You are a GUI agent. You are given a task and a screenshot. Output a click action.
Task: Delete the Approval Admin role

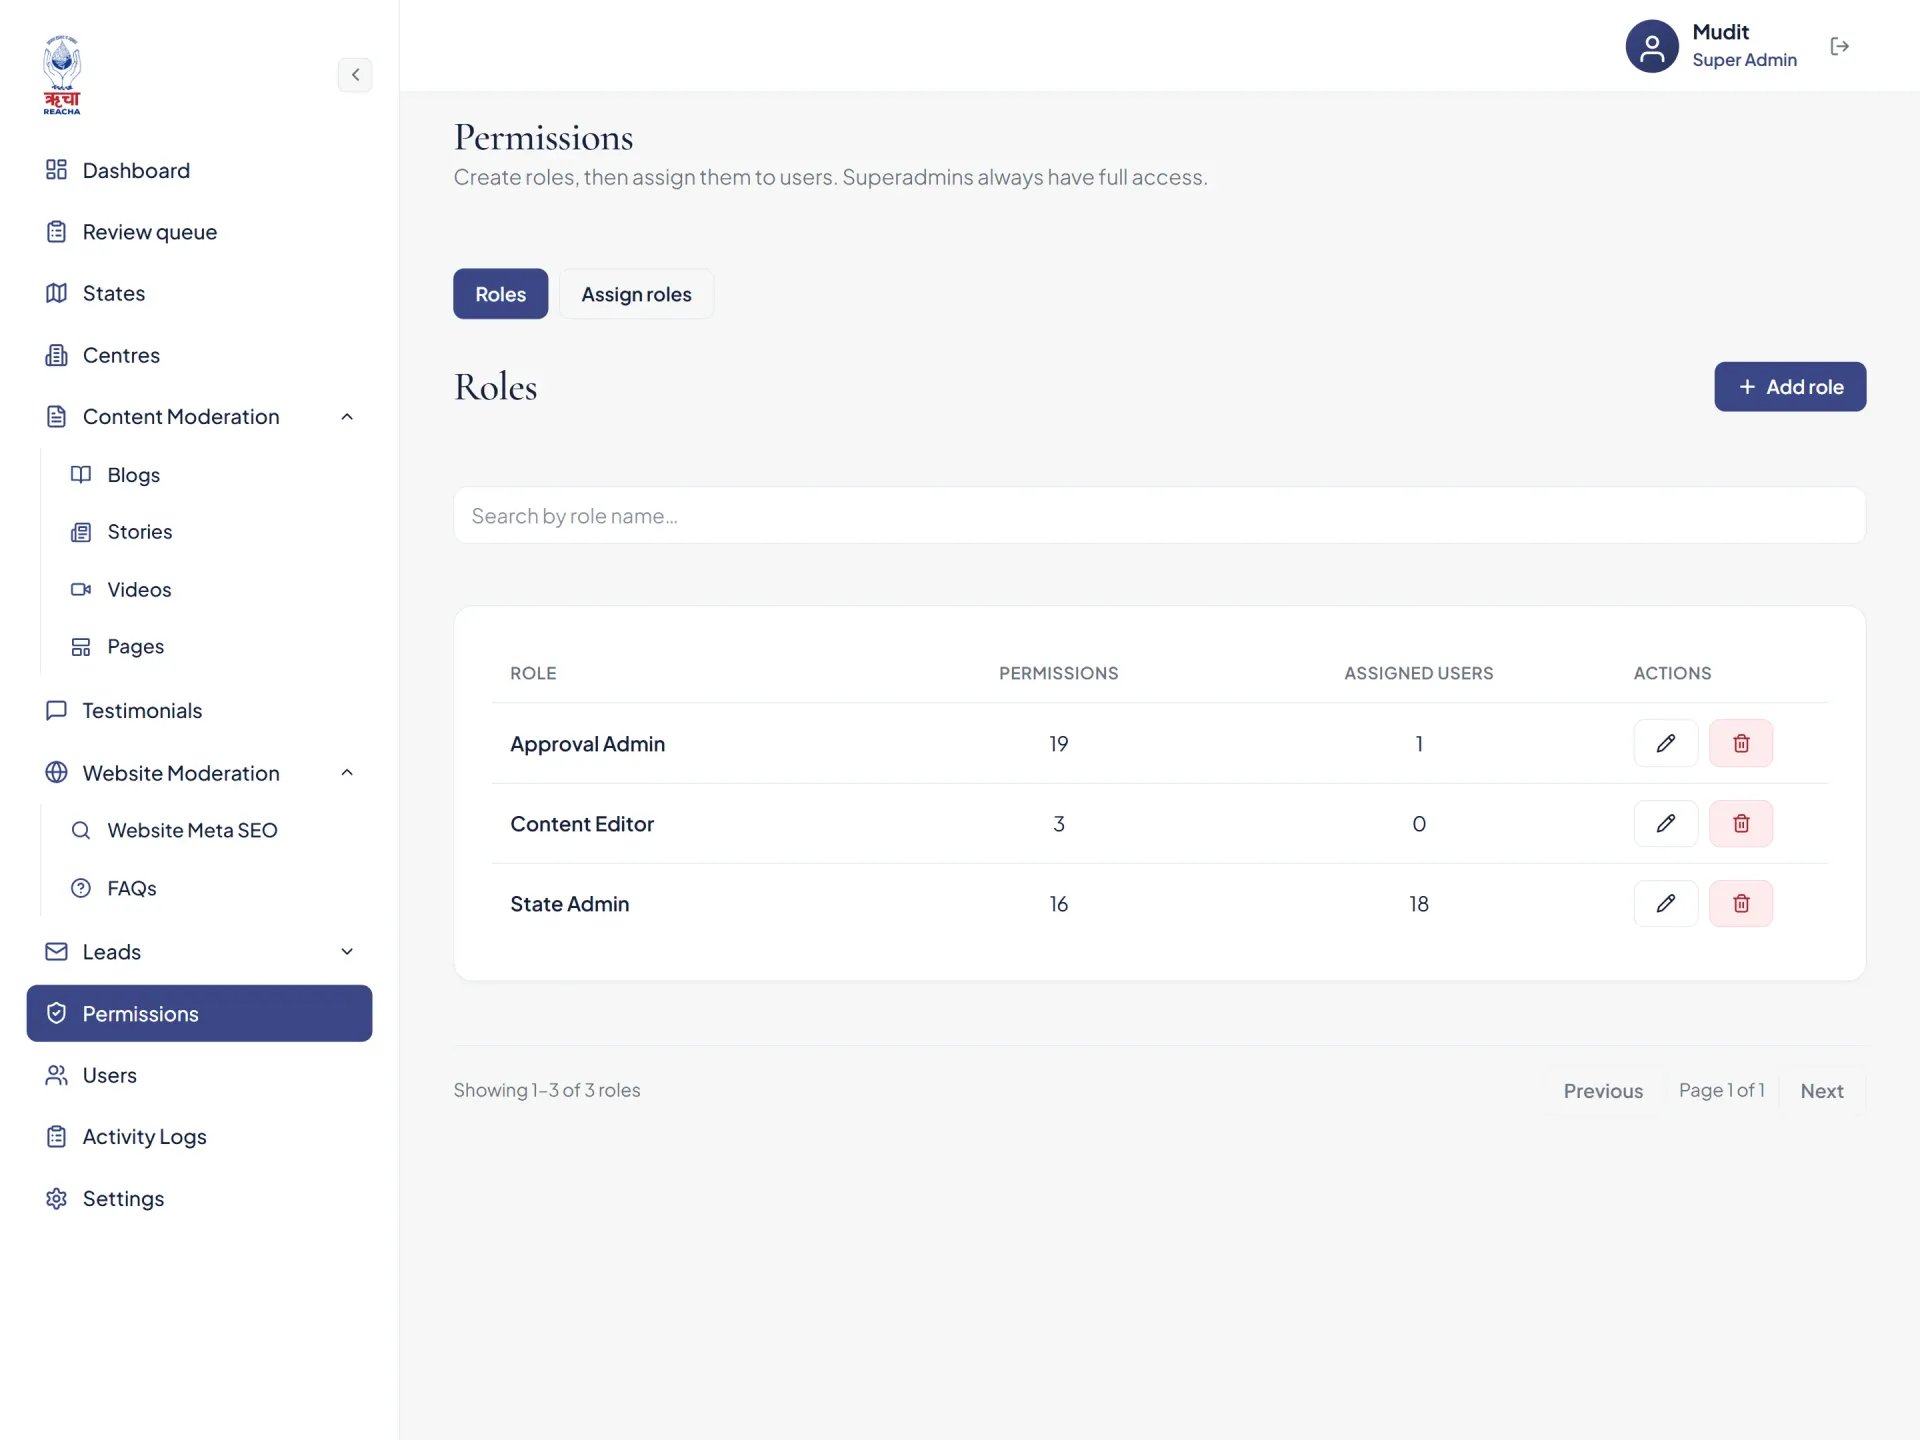pos(1740,743)
